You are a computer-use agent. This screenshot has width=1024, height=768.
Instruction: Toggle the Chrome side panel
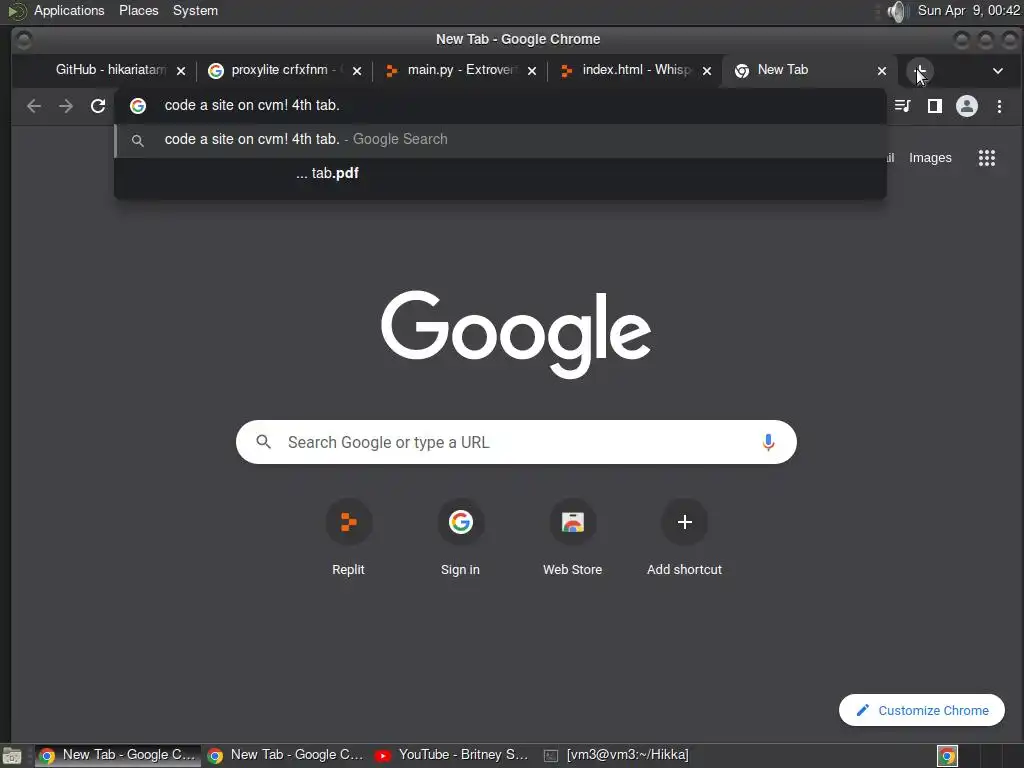935,106
